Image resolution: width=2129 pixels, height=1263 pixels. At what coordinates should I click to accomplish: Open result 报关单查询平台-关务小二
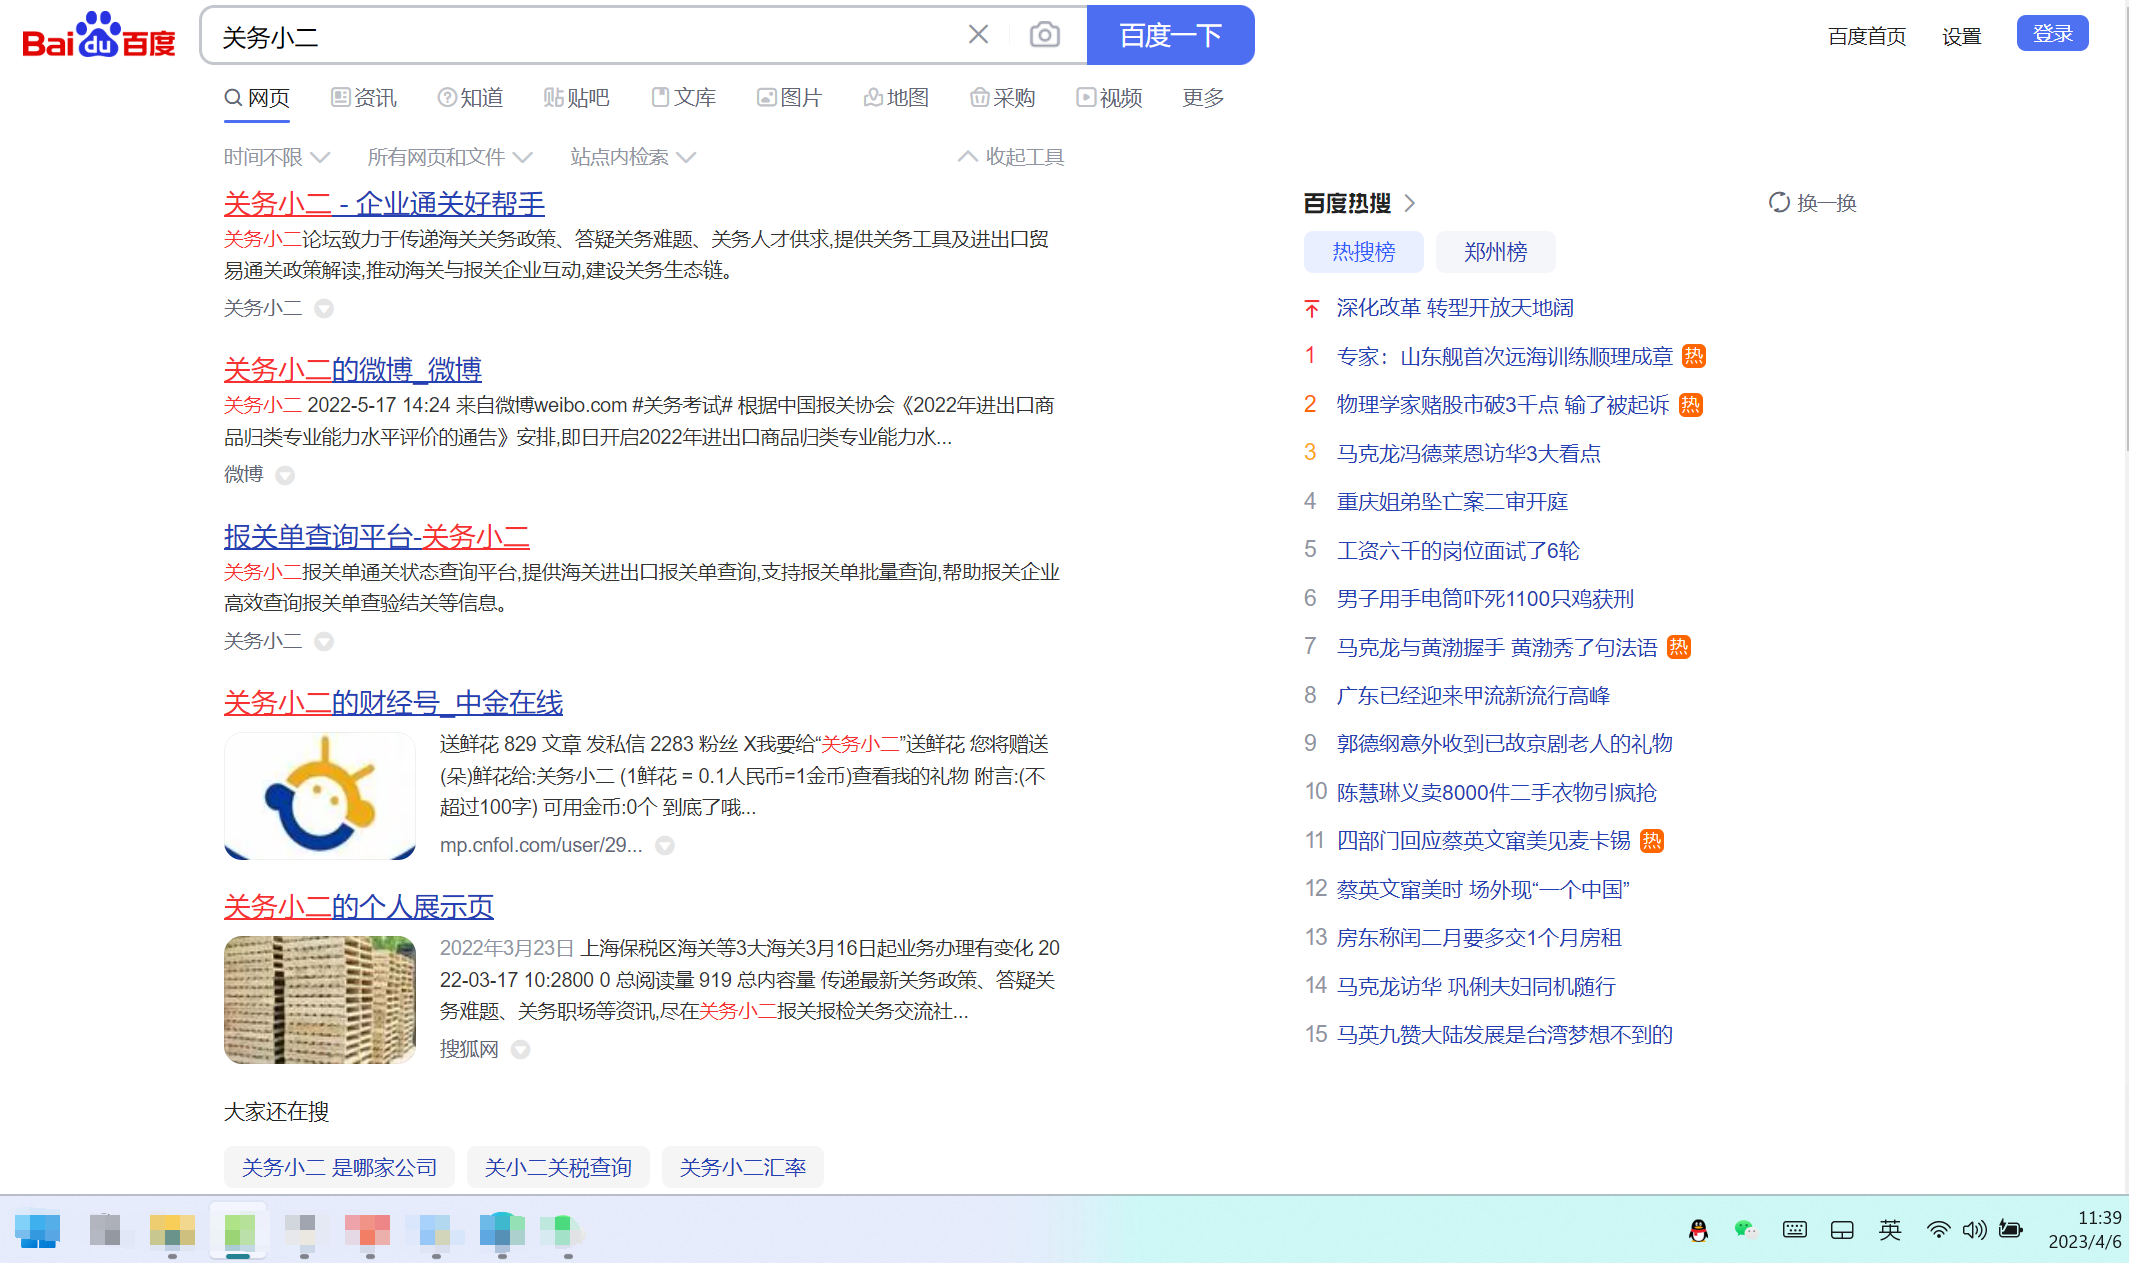[377, 537]
